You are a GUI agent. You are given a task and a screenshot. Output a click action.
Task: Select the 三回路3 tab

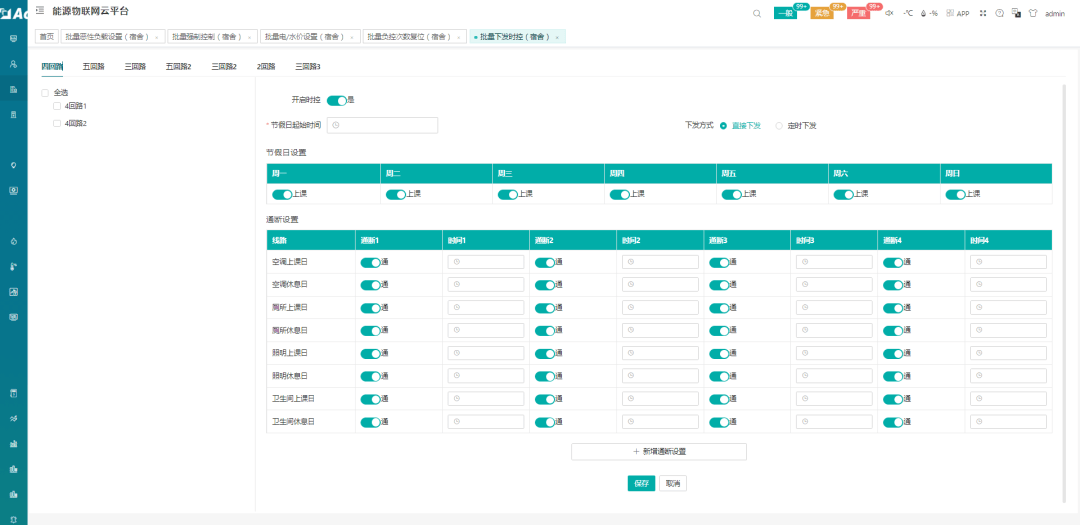point(308,67)
